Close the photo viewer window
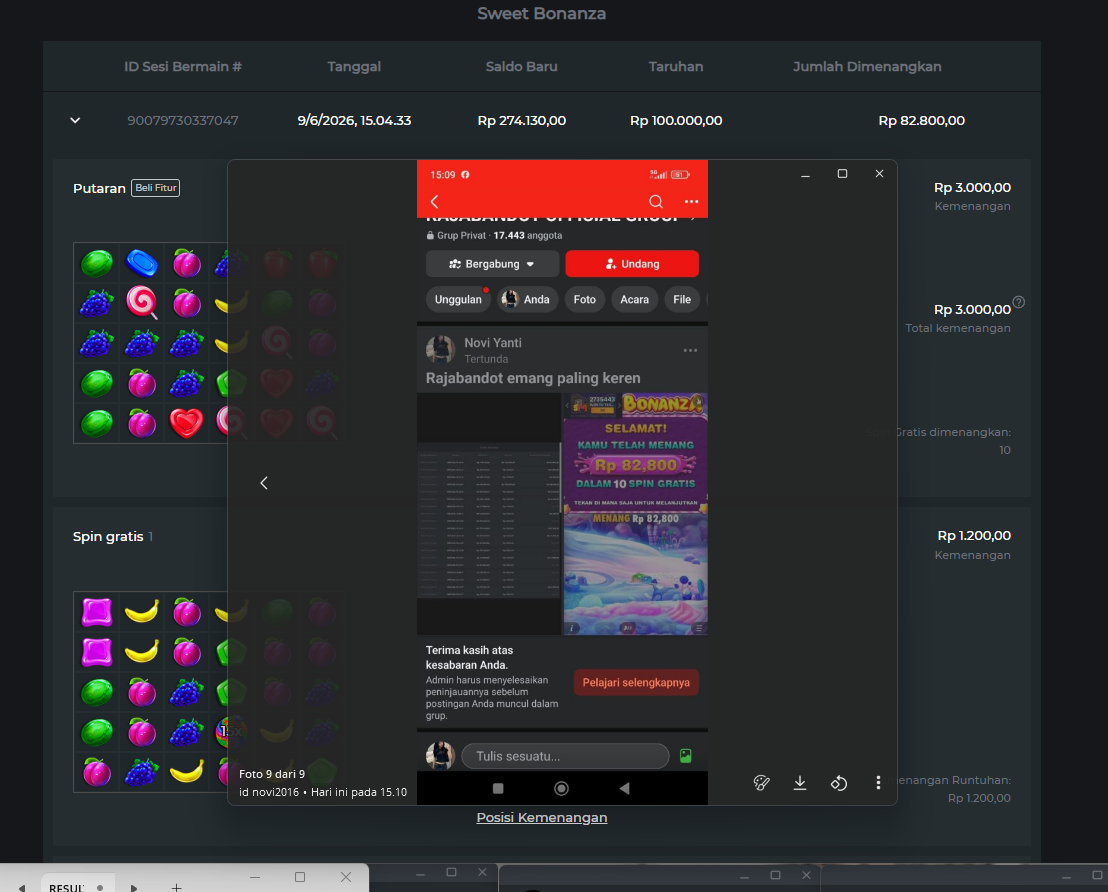This screenshot has width=1108, height=892. [879, 174]
